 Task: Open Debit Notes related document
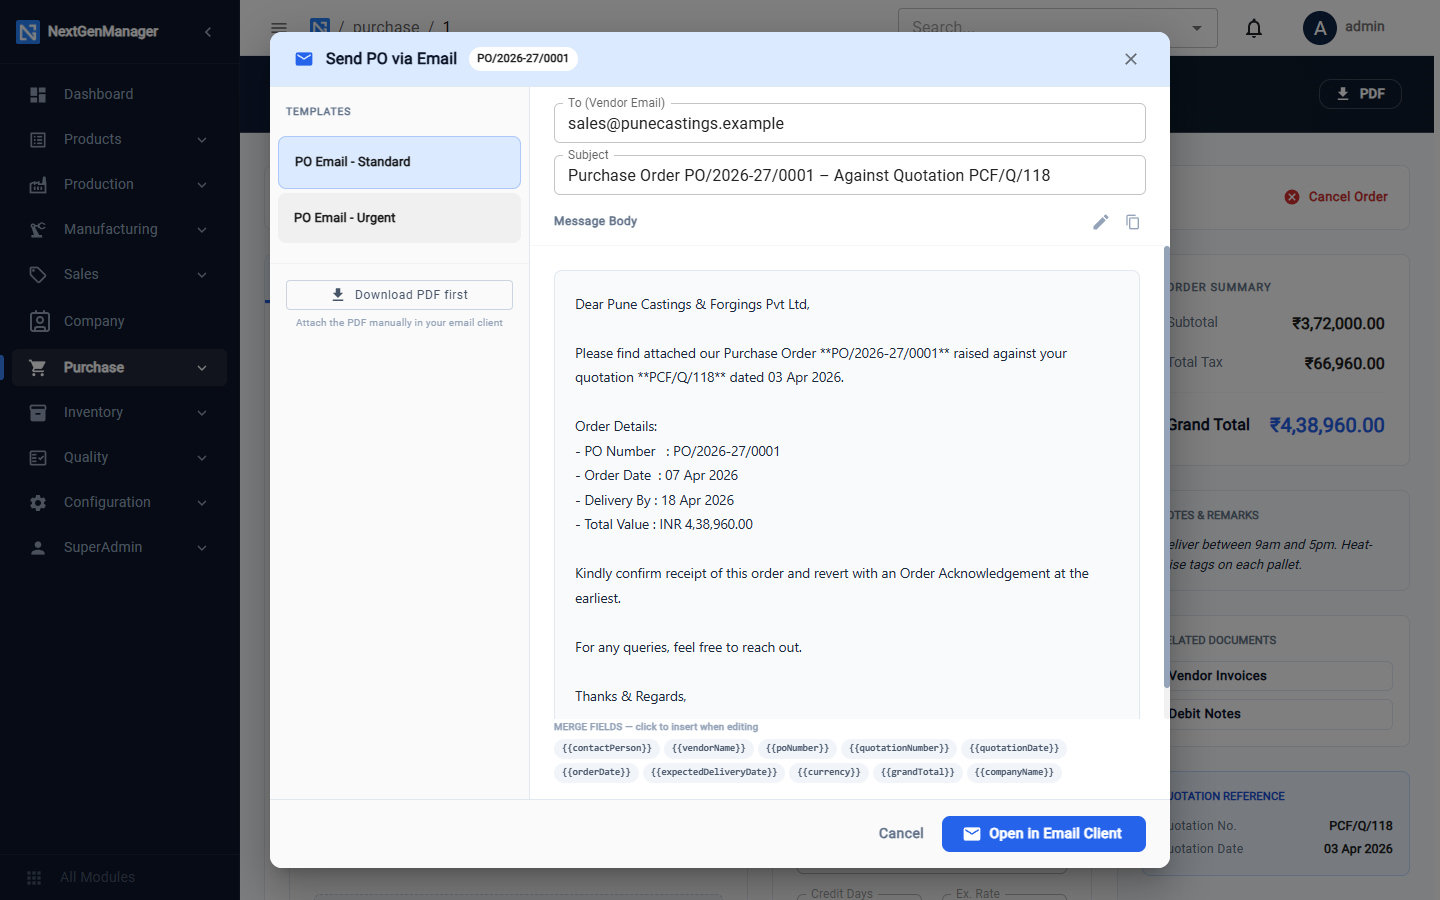pos(1280,714)
